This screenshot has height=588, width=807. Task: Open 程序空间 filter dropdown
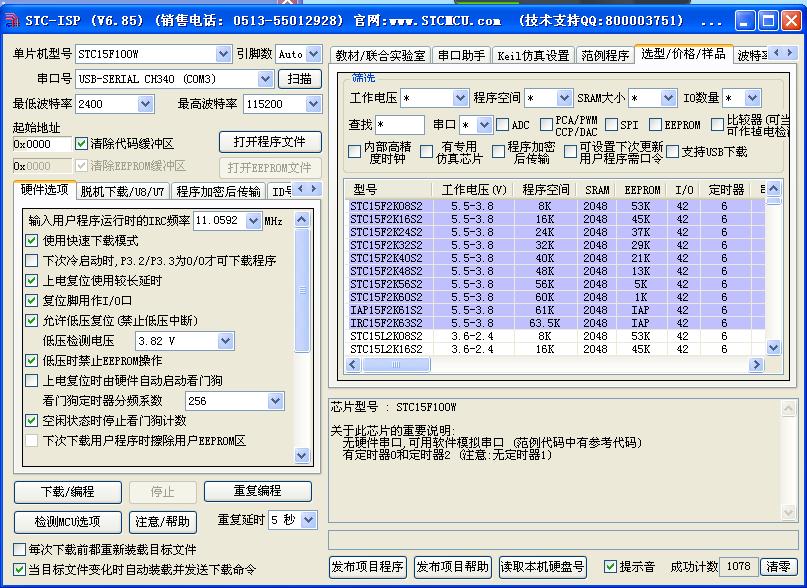tap(564, 98)
